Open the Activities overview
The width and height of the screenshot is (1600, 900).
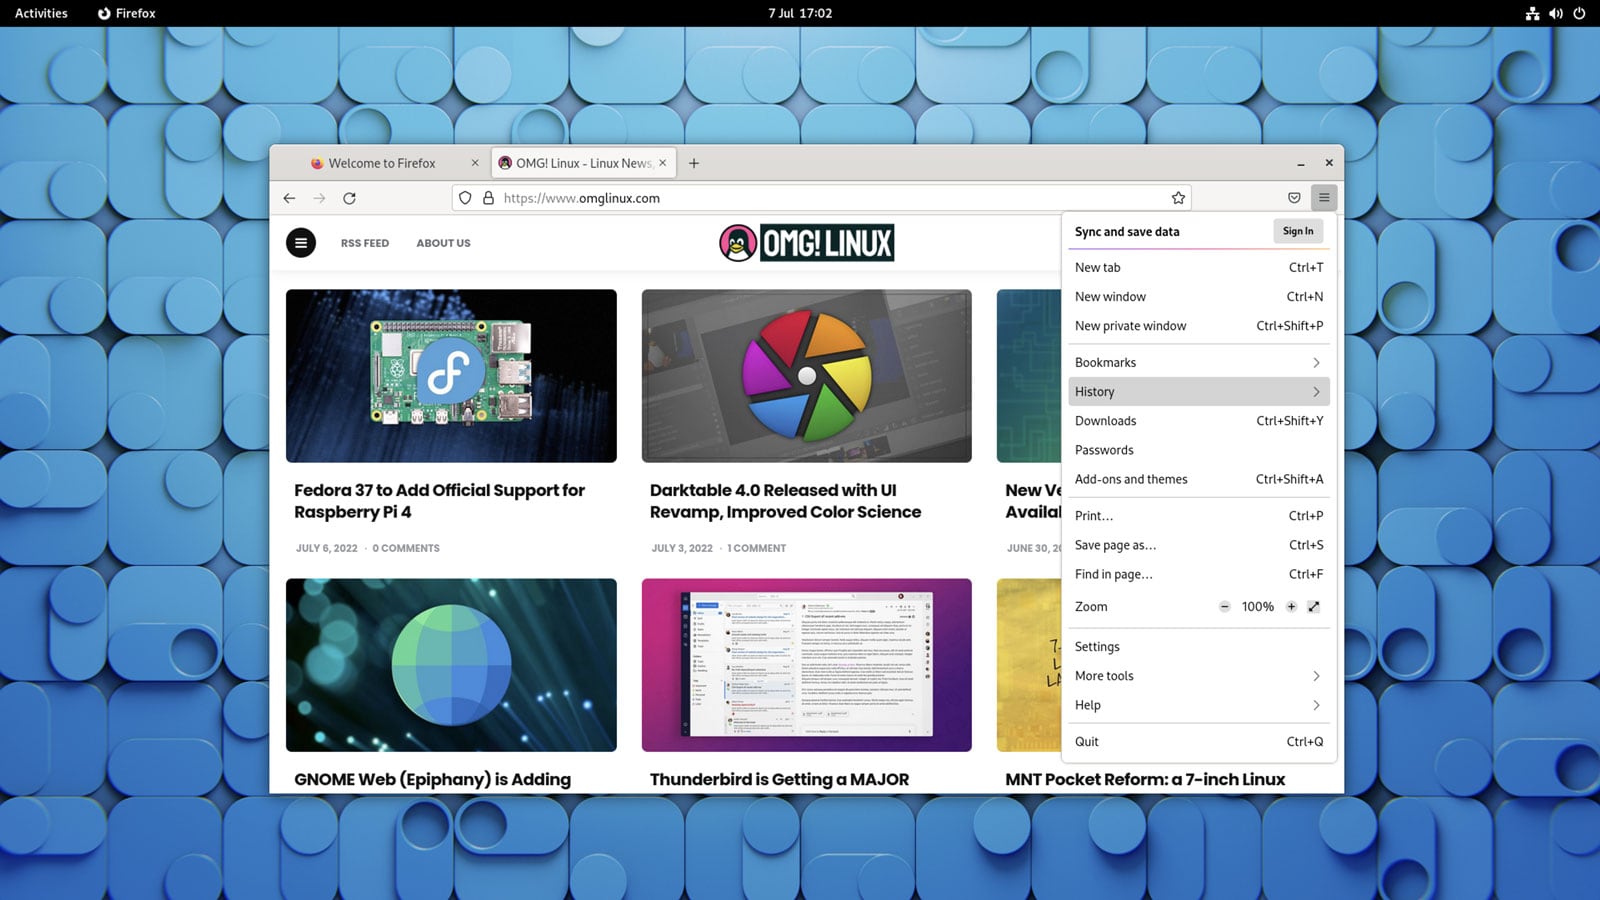[x=41, y=13]
